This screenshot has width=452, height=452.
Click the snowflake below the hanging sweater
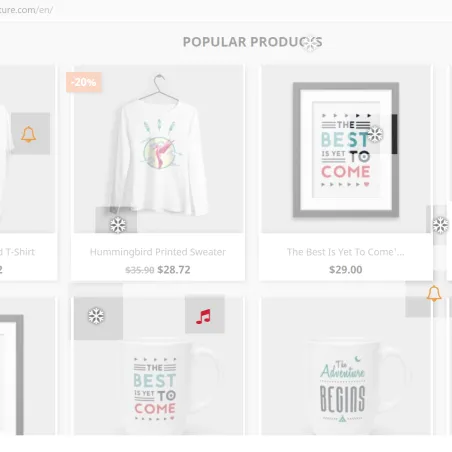(118, 225)
